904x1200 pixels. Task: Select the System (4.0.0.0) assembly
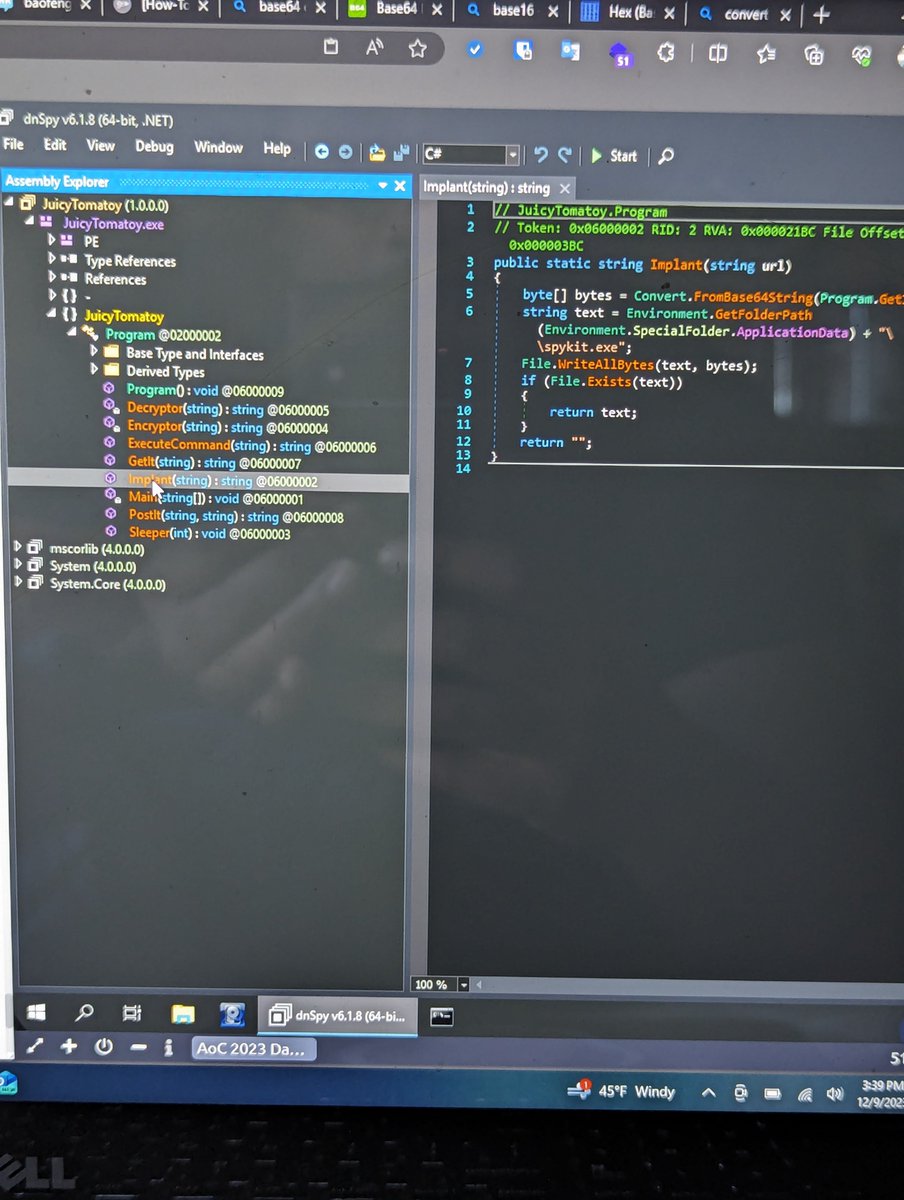tap(93, 566)
